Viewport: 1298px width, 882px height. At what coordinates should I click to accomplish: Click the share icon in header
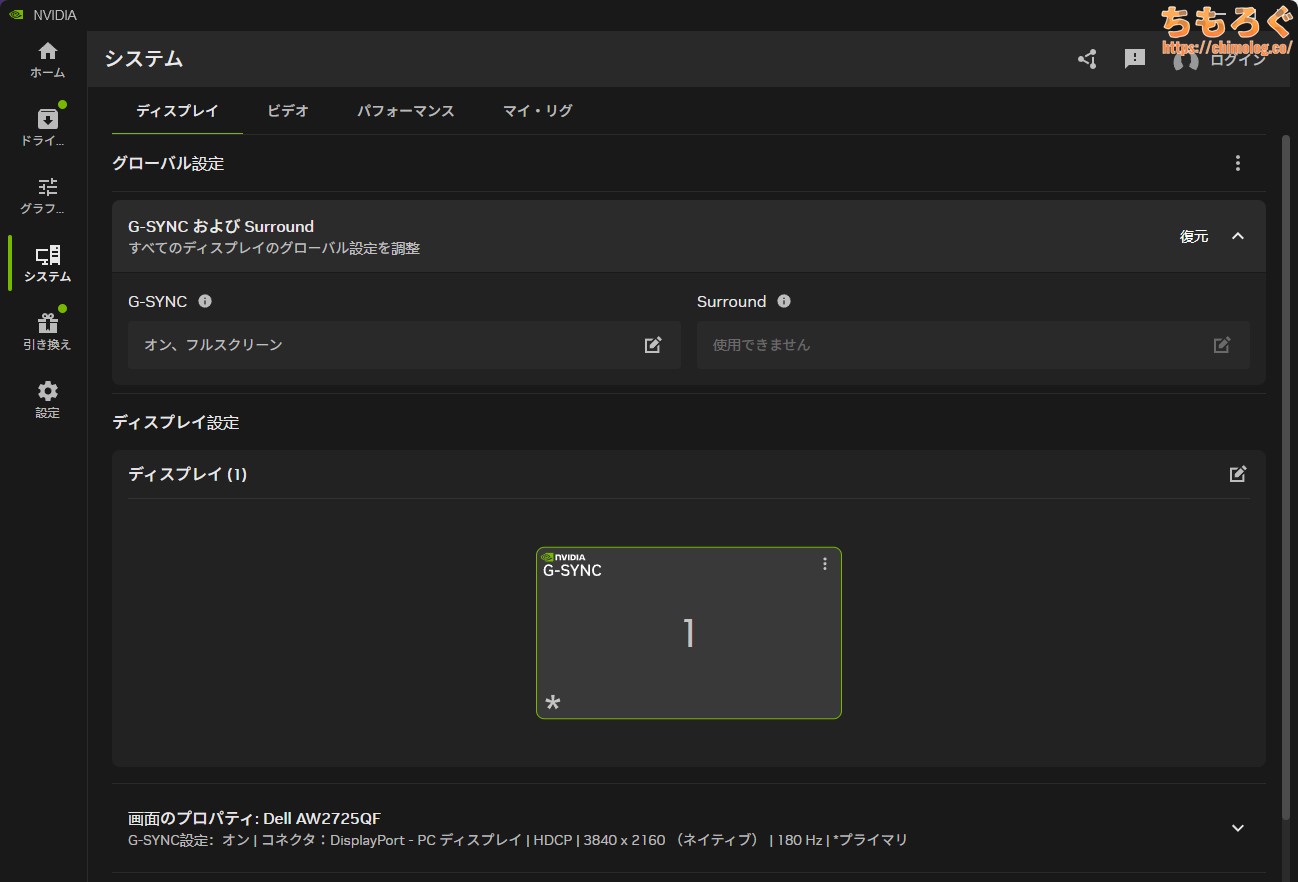(x=1087, y=59)
